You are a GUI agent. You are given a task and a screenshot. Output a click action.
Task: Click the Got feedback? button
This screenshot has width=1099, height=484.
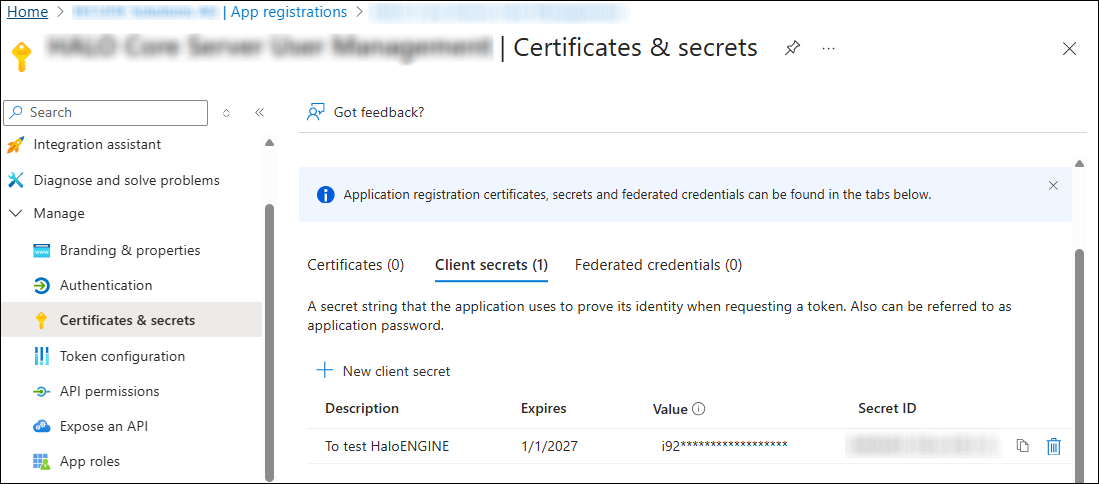[x=366, y=112]
